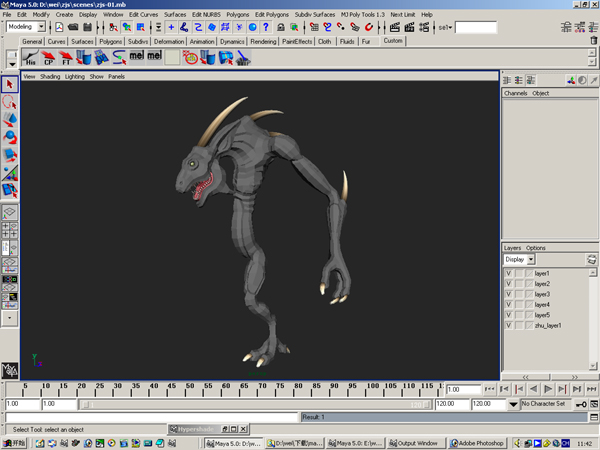The width and height of the screenshot is (600, 450).
Task: Open the Edit NURBS menu
Action: click(206, 15)
